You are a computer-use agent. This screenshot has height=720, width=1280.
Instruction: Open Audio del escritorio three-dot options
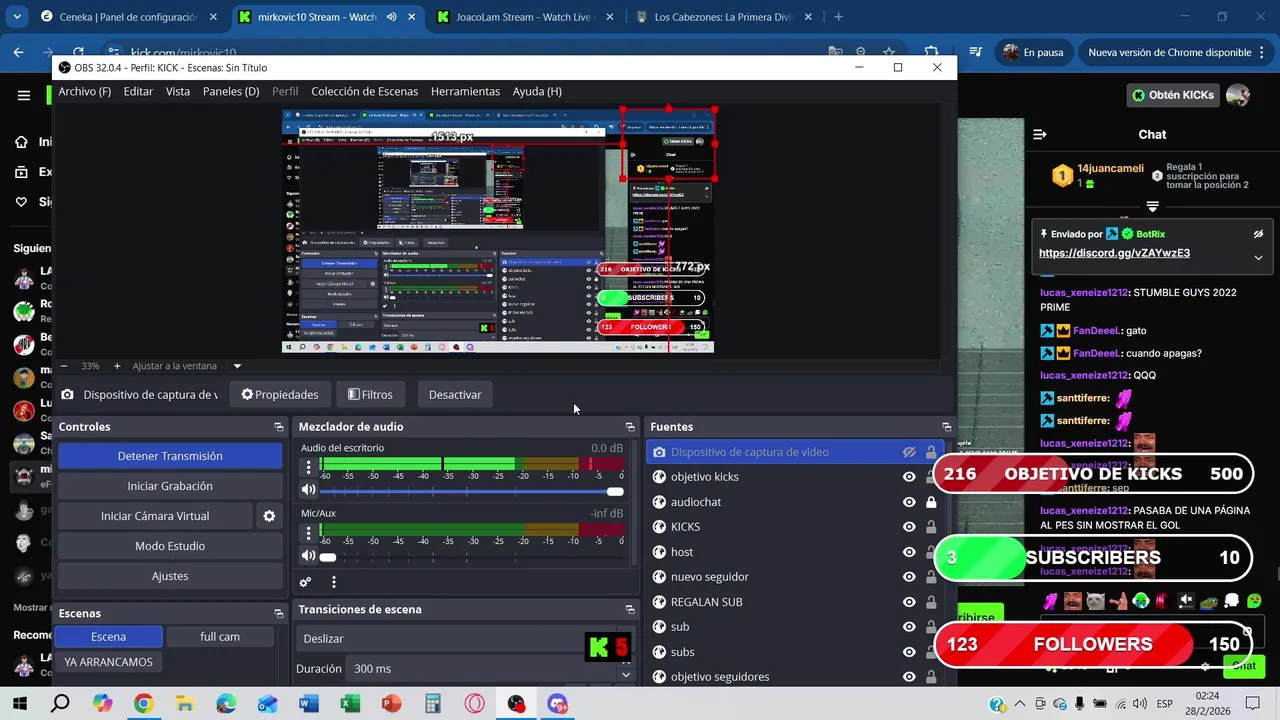coord(308,467)
